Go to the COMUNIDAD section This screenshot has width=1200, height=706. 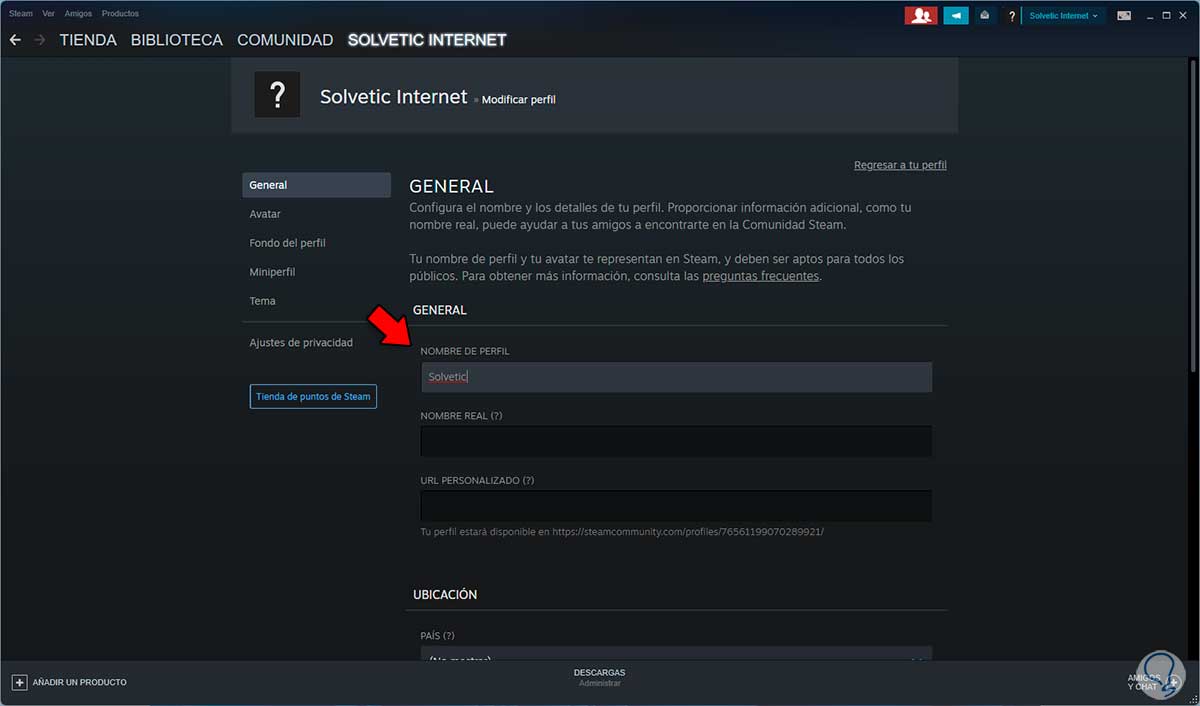point(285,40)
